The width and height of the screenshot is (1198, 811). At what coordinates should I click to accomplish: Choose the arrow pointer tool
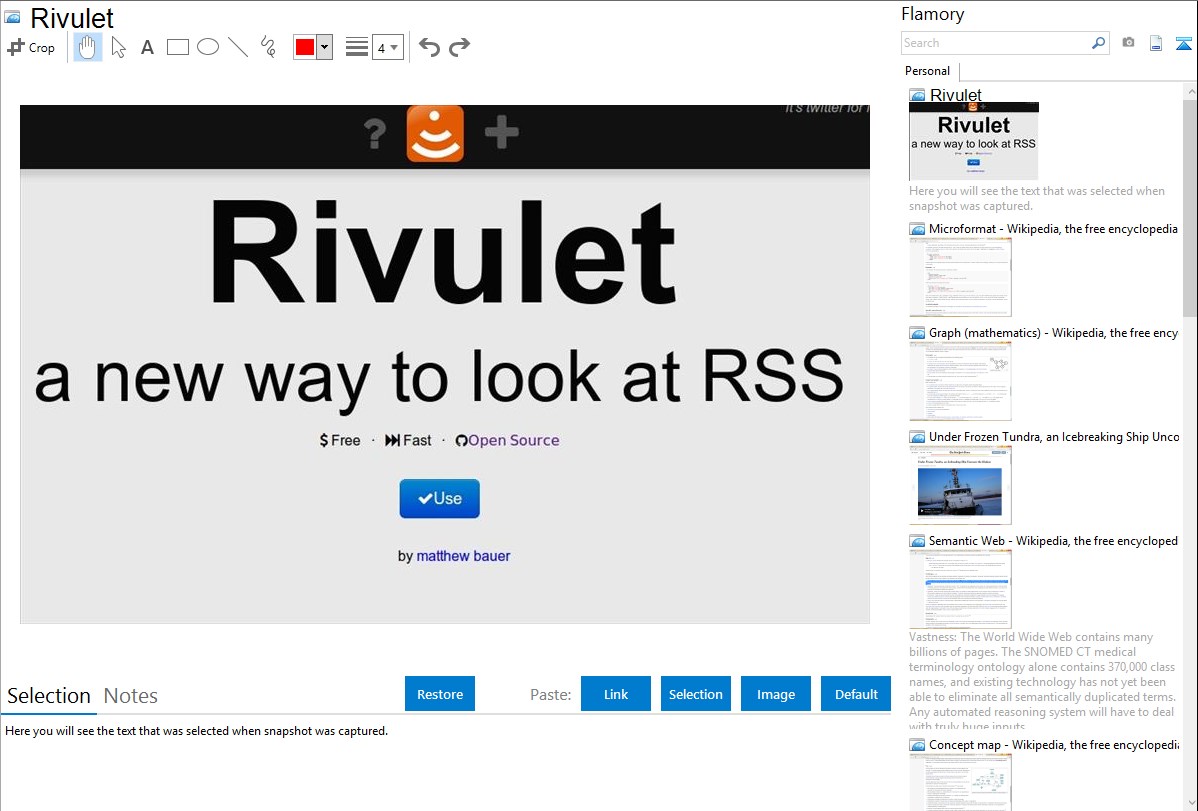(x=118, y=47)
